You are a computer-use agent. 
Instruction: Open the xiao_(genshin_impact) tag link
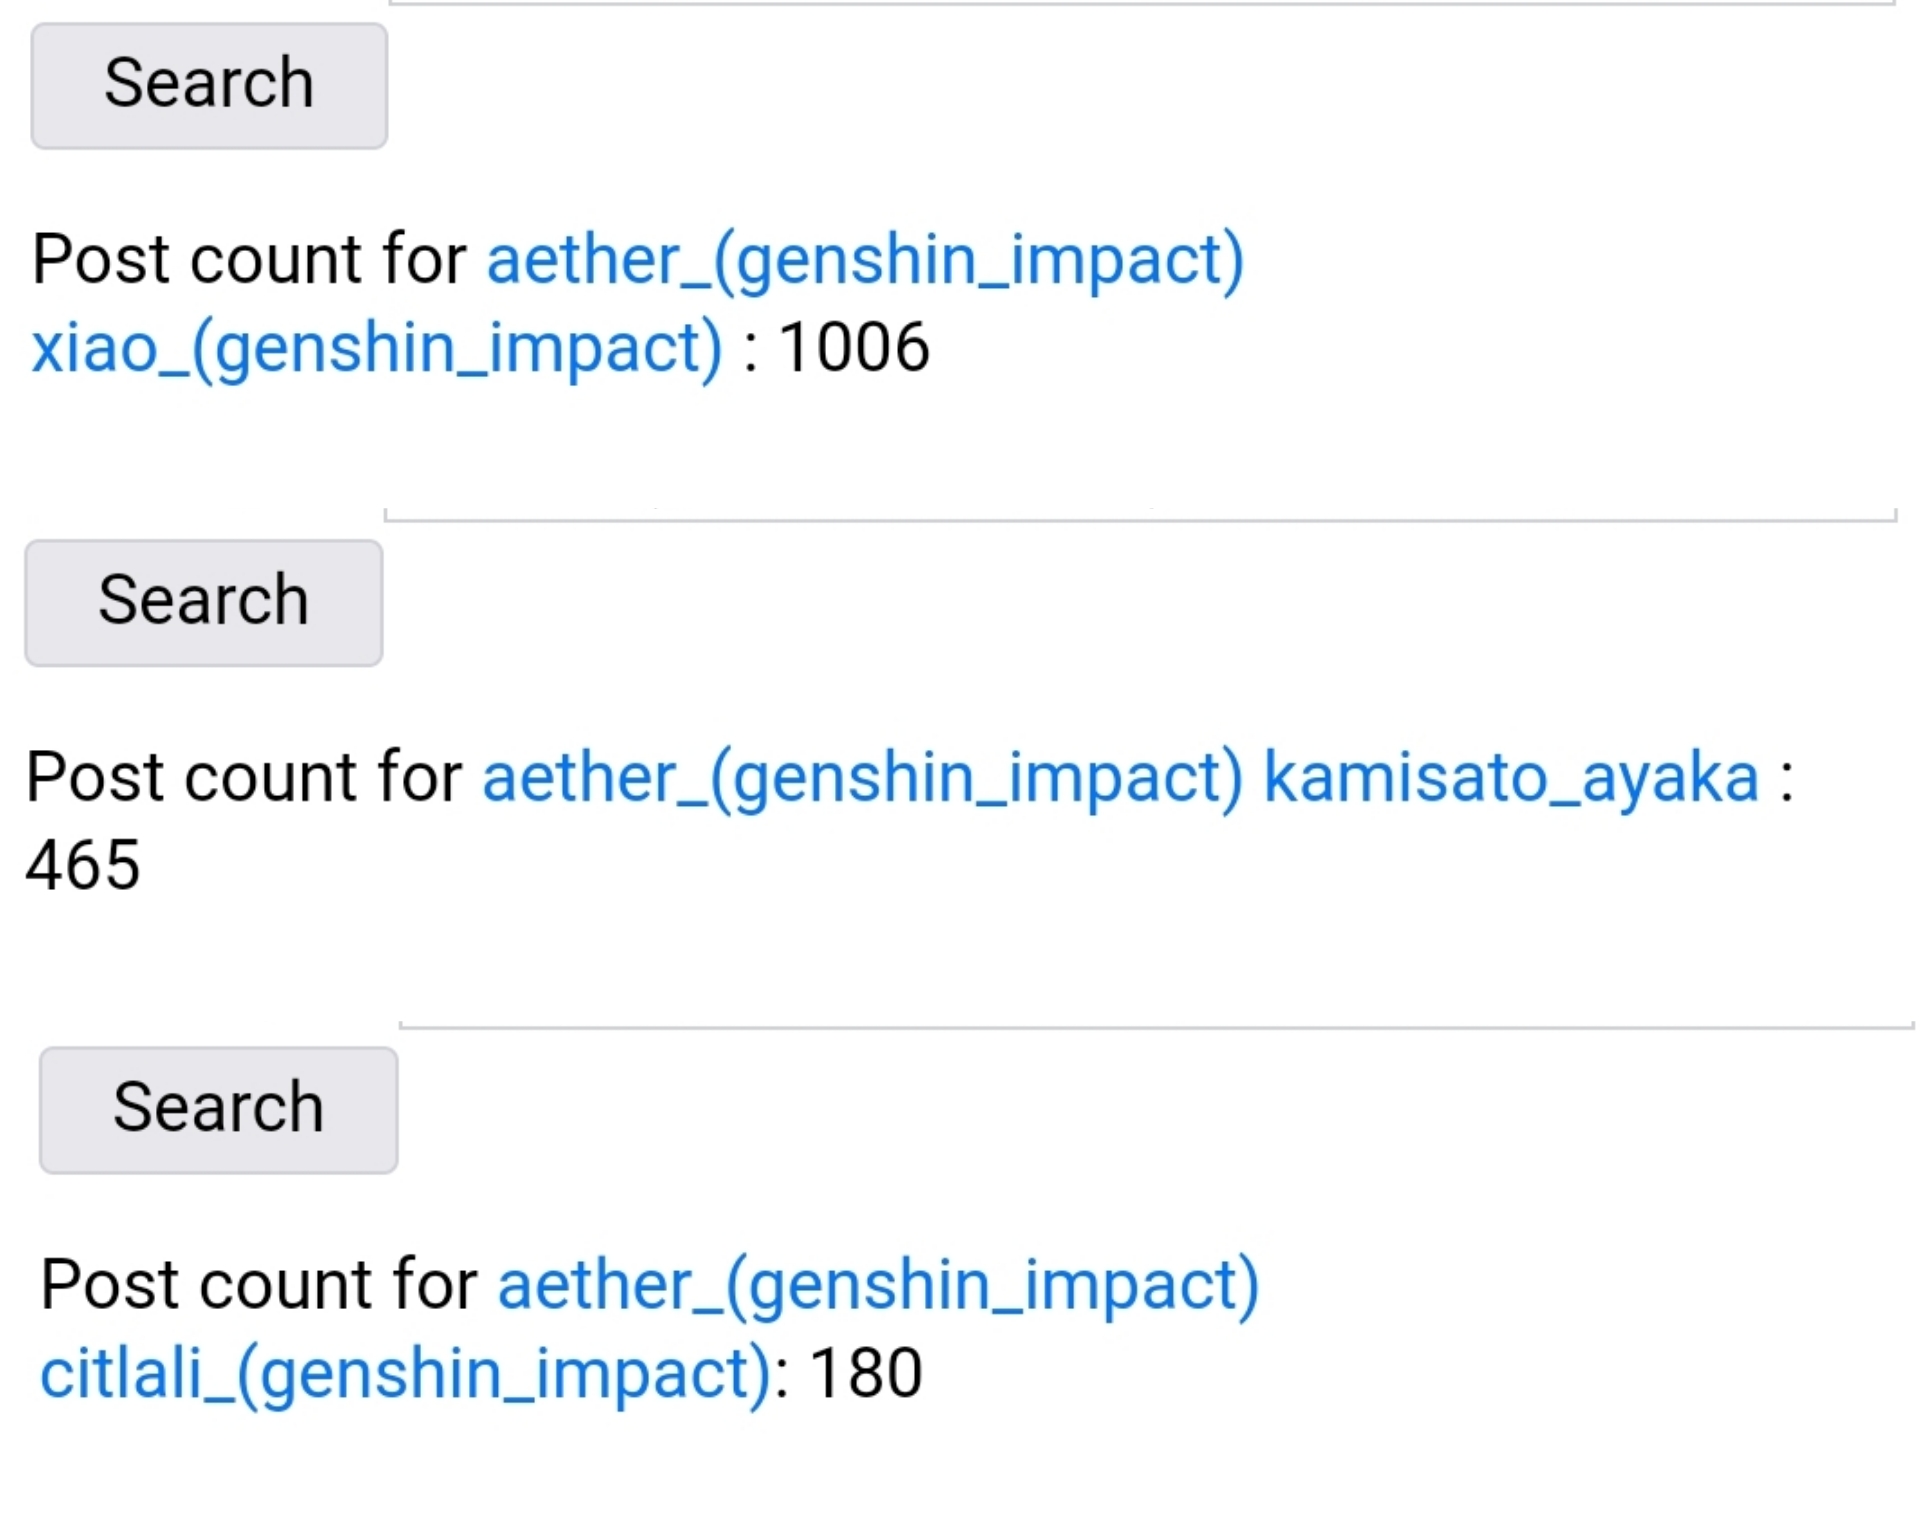pos(376,348)
